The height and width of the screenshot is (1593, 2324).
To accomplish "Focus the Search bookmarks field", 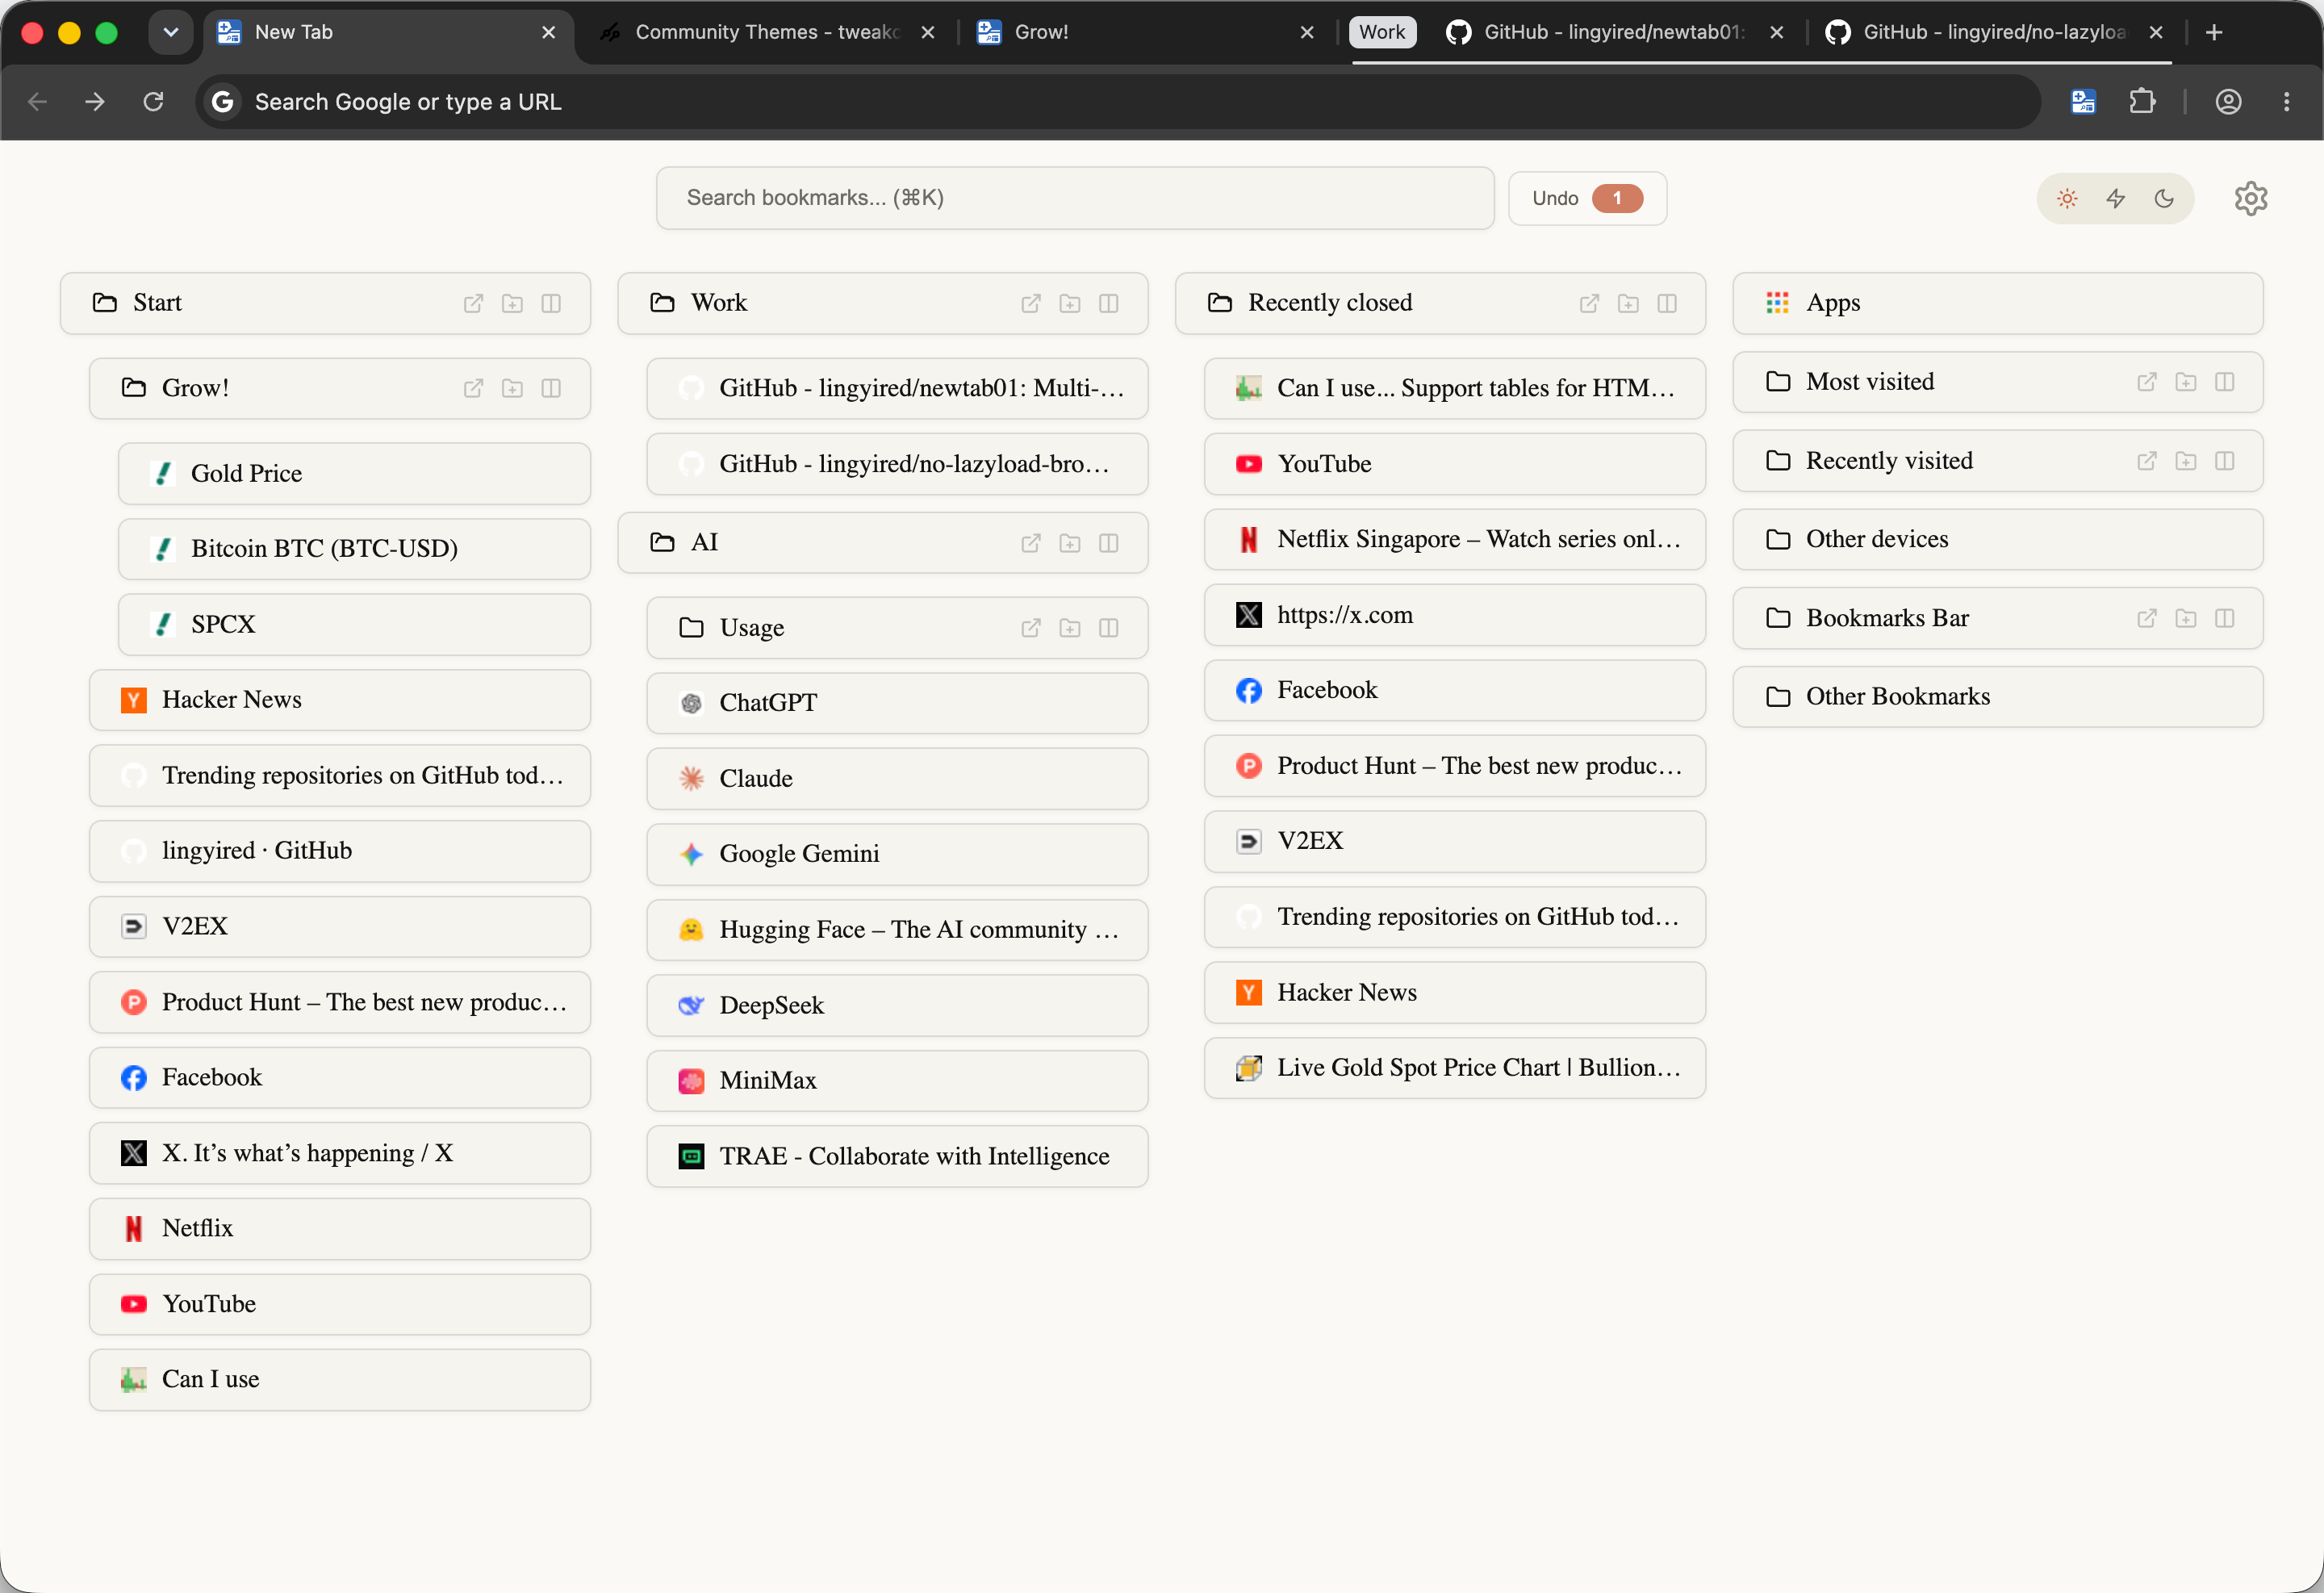I will click(1075, 198).
